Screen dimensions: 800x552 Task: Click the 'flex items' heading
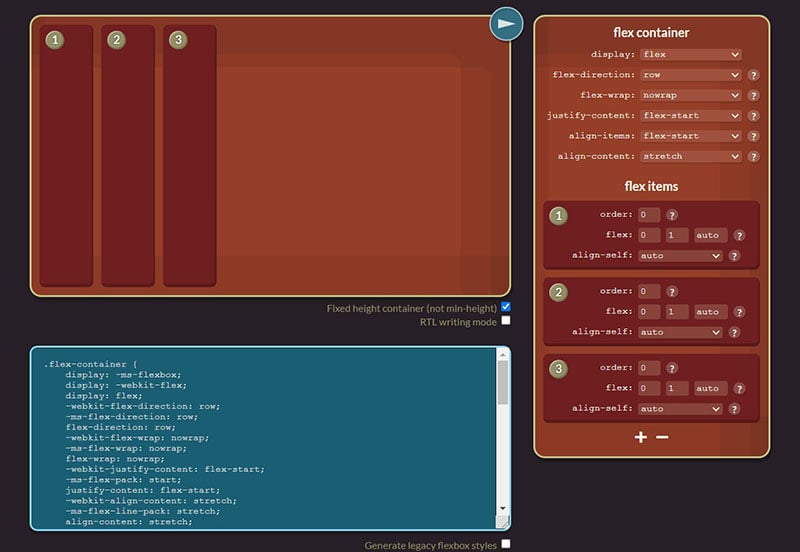point(651,186)
